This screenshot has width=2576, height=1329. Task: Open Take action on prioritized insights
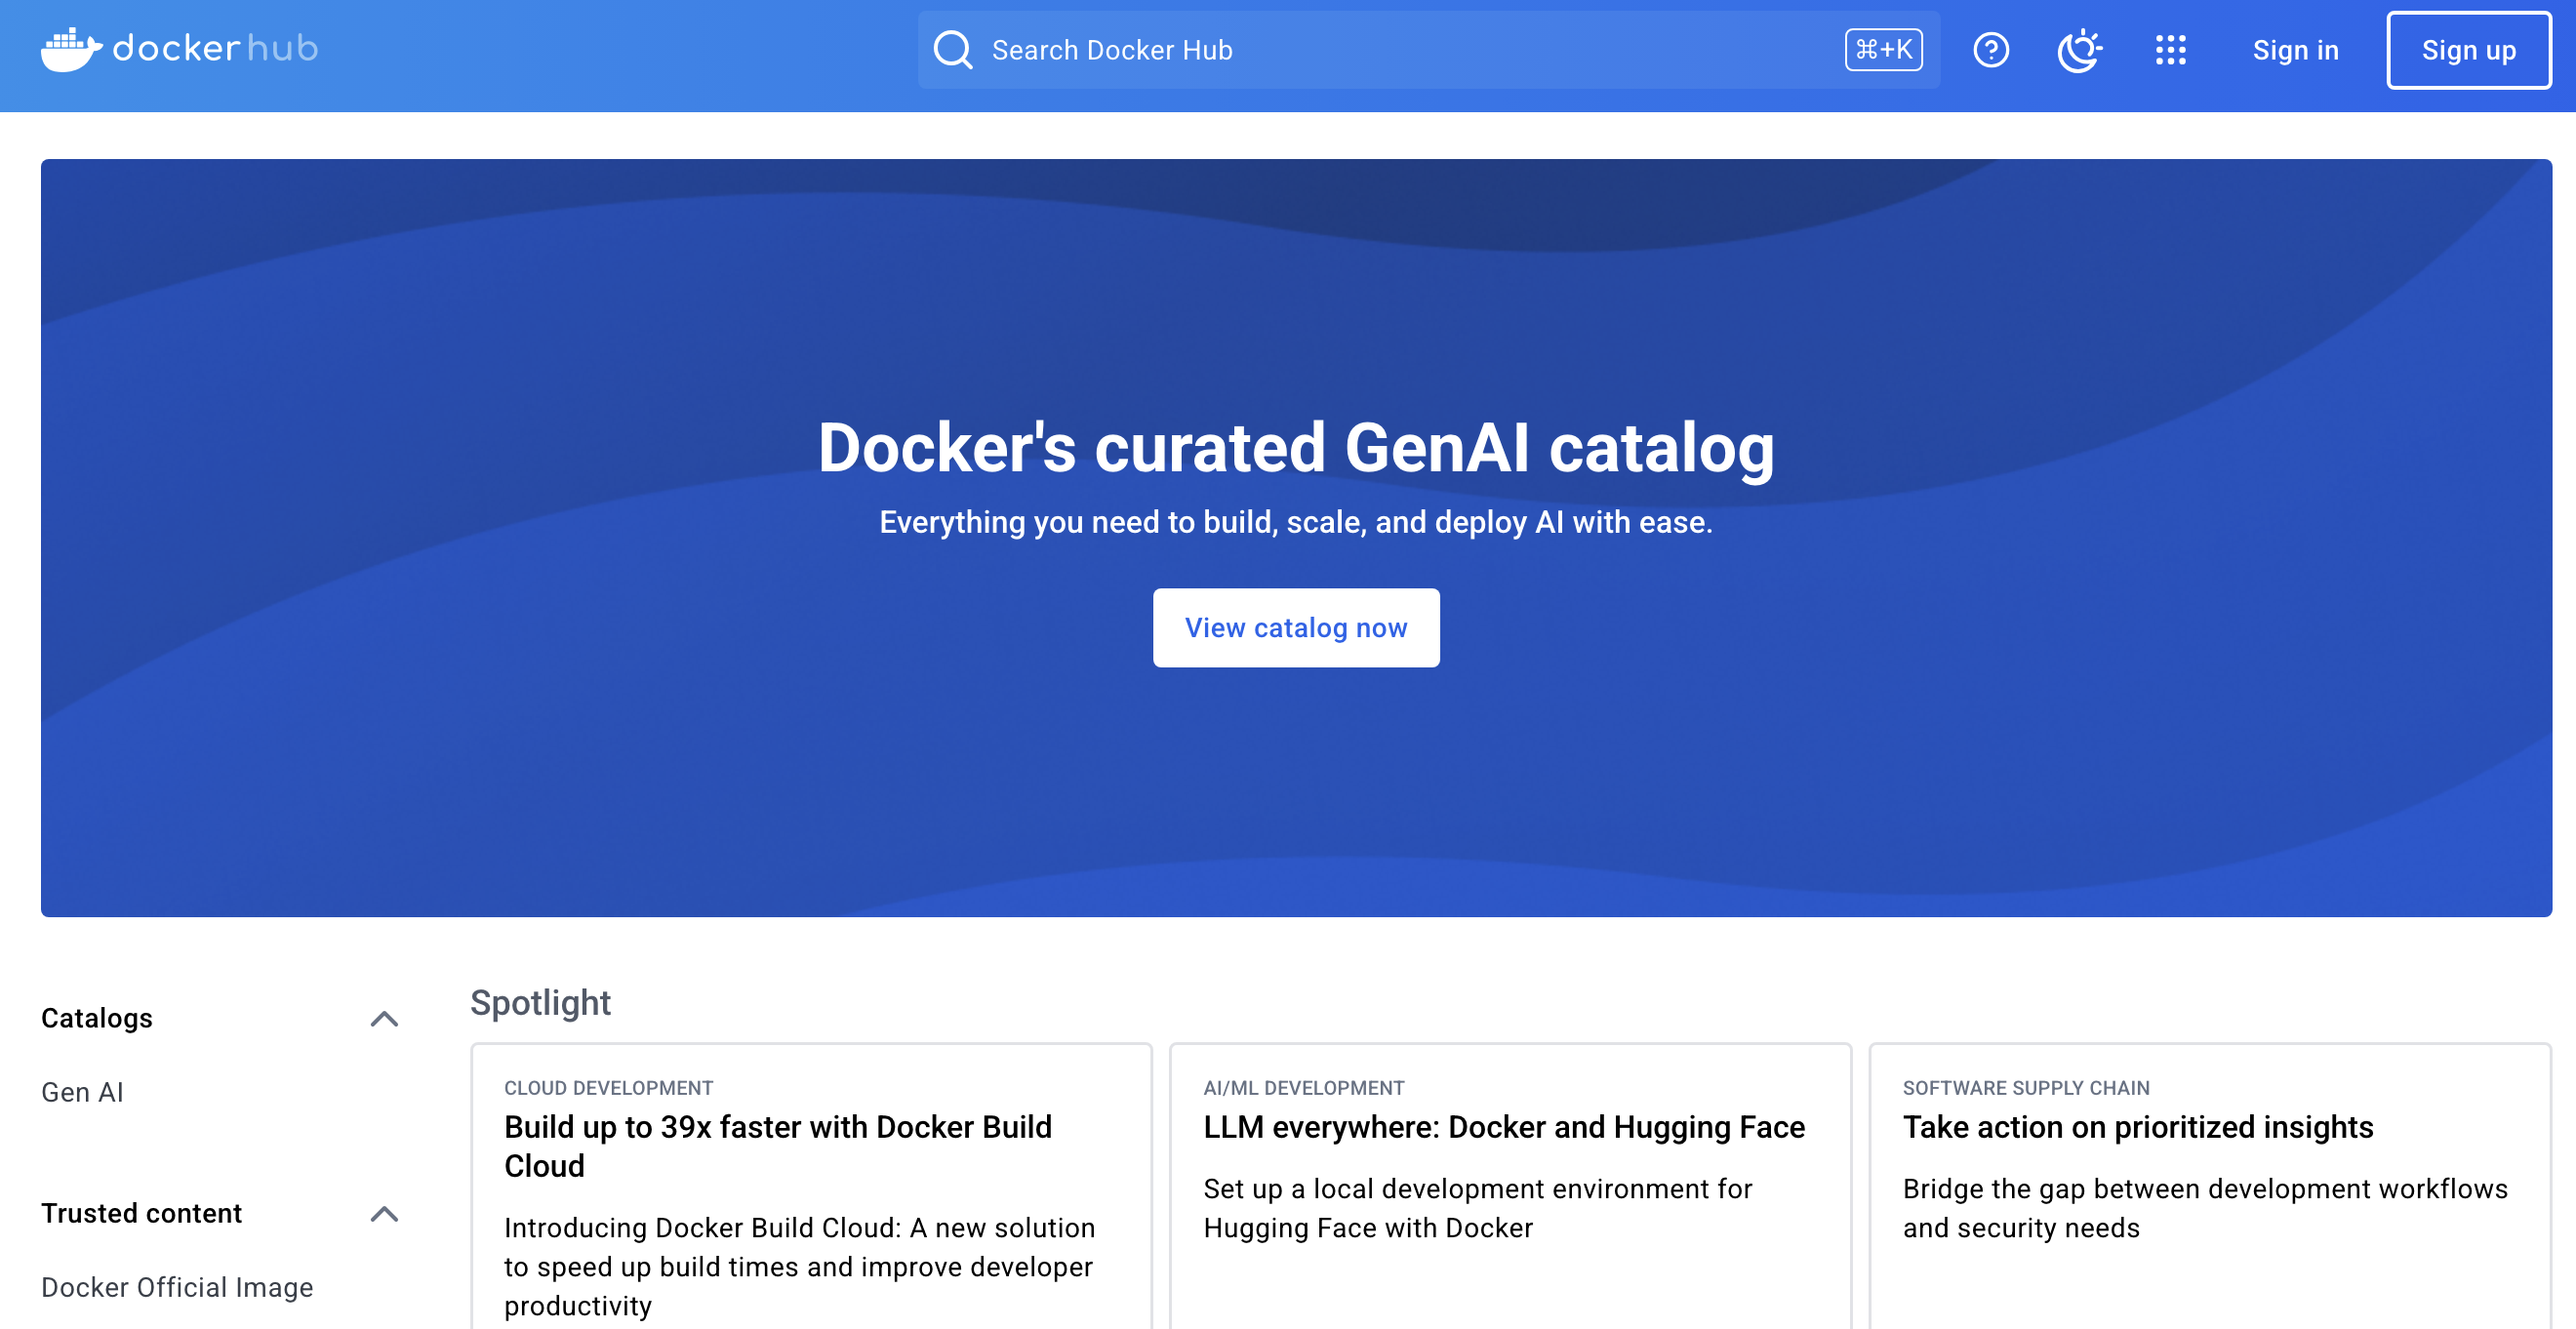2137,1126
